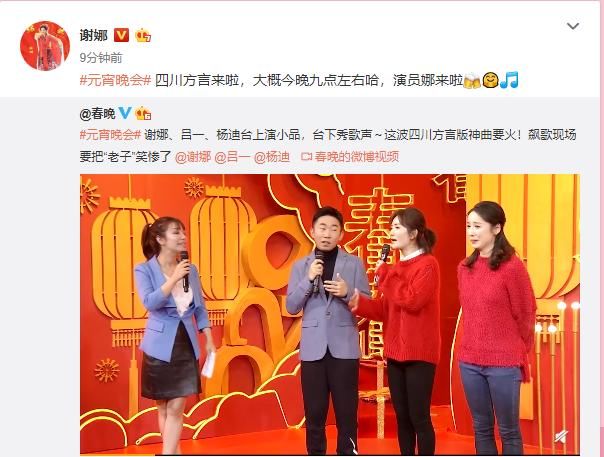Open the @谢娜 mention link
The height and width of the screenshot is (457, 604).
tap(193, 157)
